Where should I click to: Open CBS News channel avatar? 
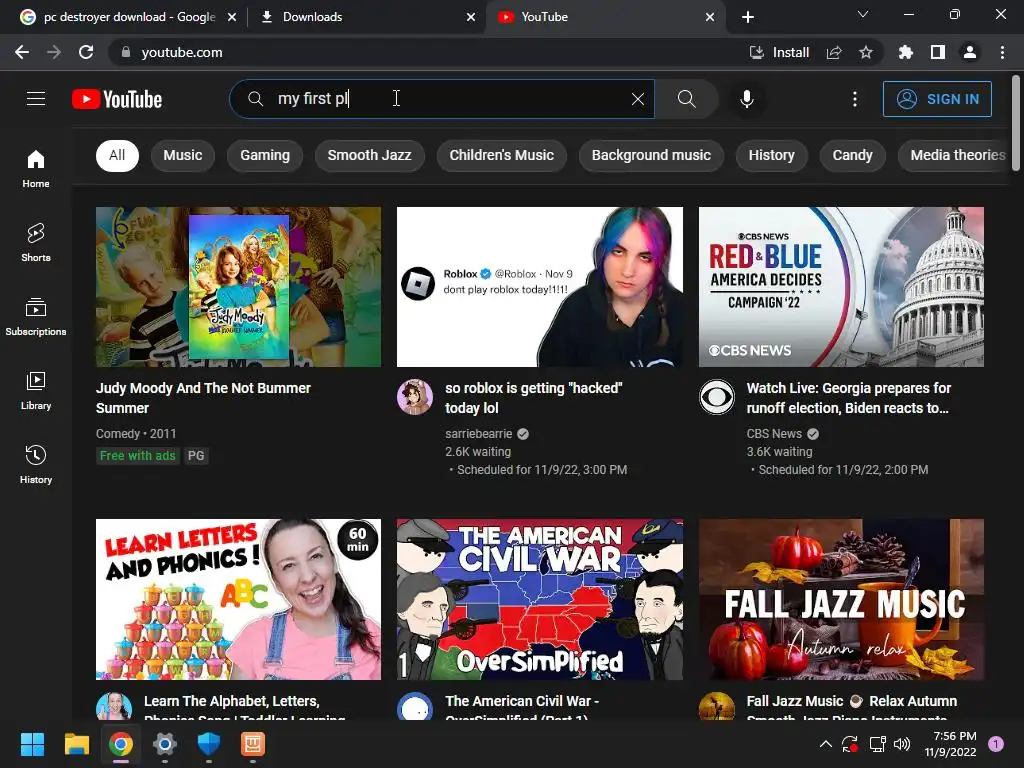click(717, 396)
